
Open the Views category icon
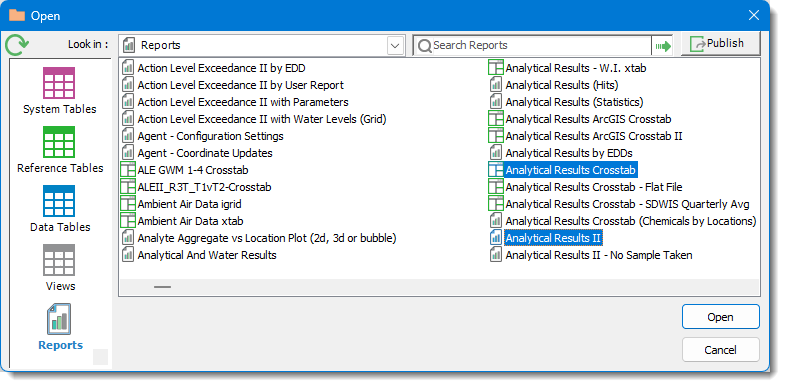59,260
